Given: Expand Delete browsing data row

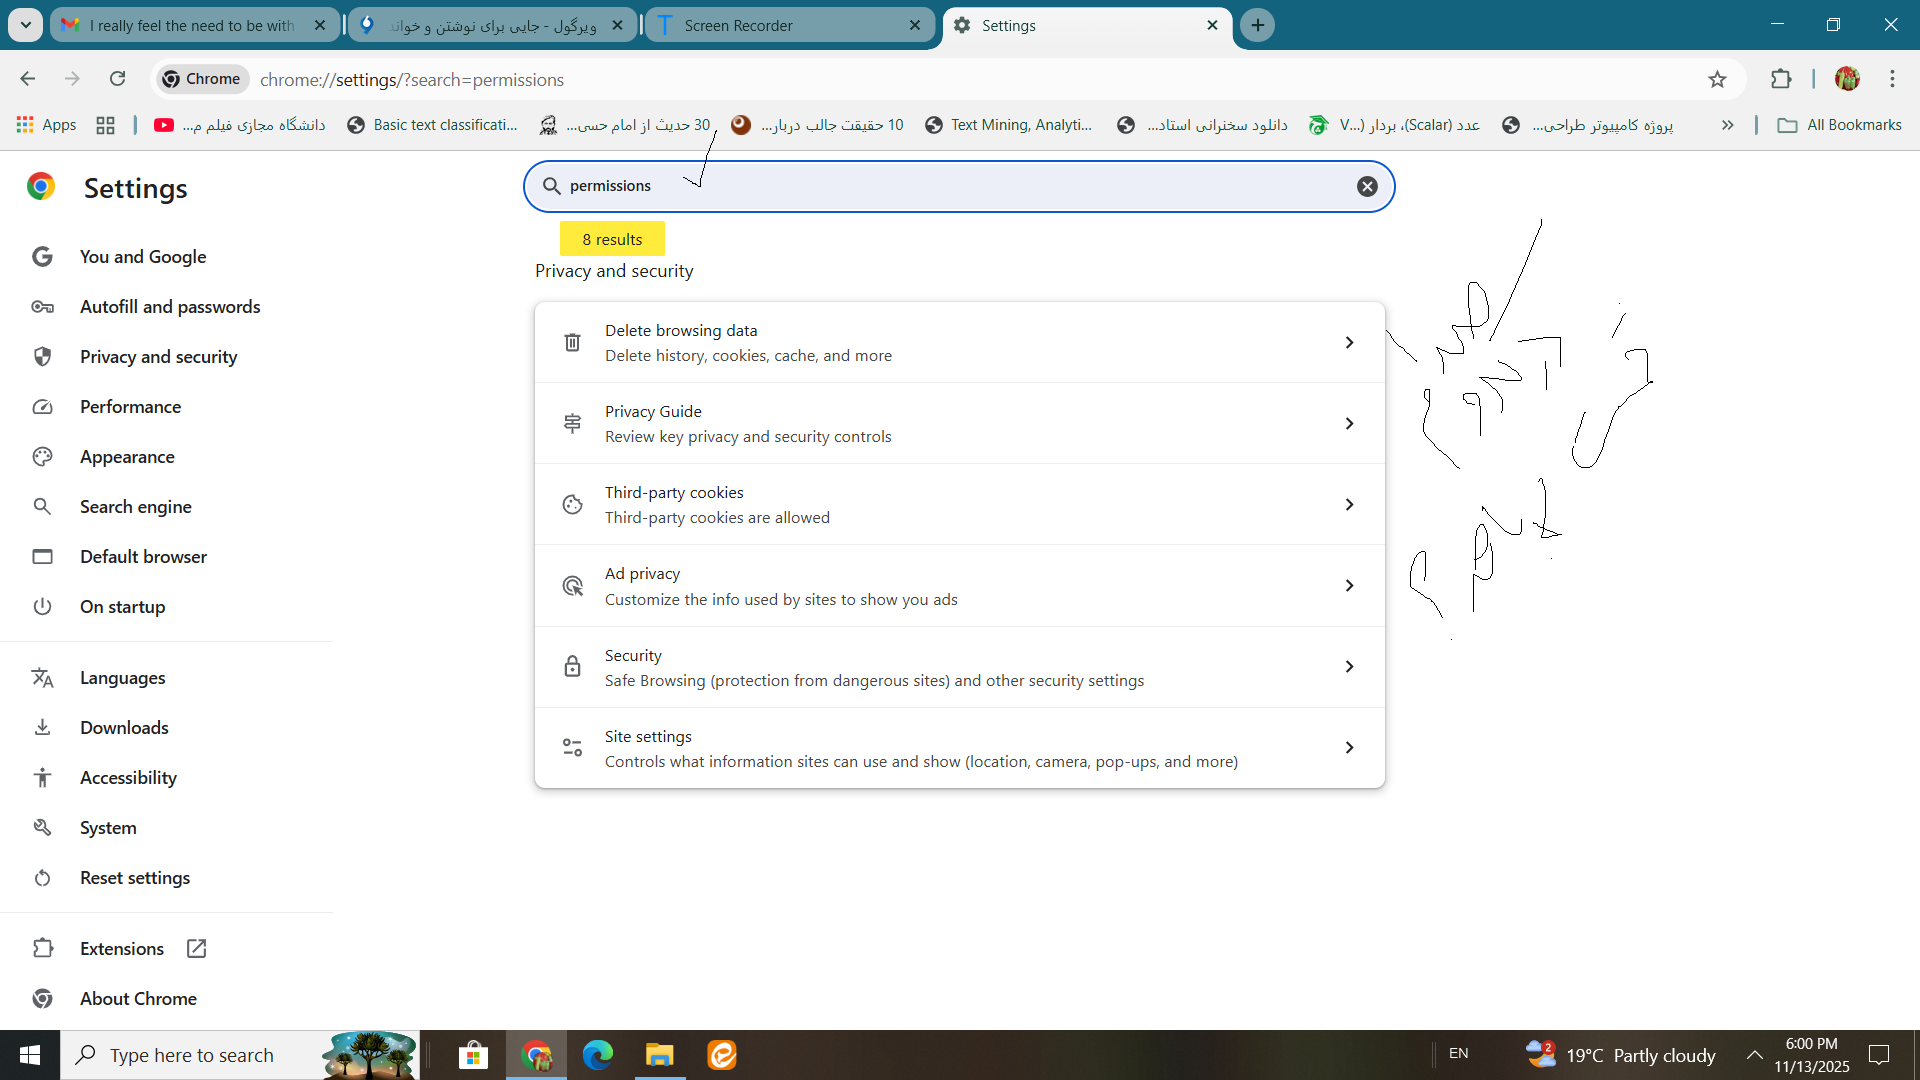Looking at the screenshot, I should coord(1349,343).
